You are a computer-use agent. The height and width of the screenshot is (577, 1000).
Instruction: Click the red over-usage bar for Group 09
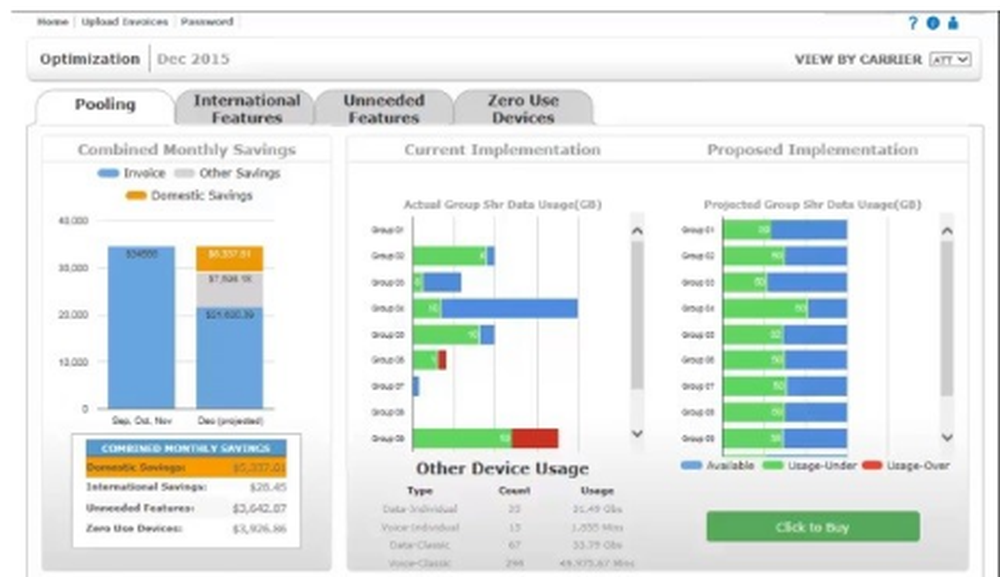tap(535, 439)
